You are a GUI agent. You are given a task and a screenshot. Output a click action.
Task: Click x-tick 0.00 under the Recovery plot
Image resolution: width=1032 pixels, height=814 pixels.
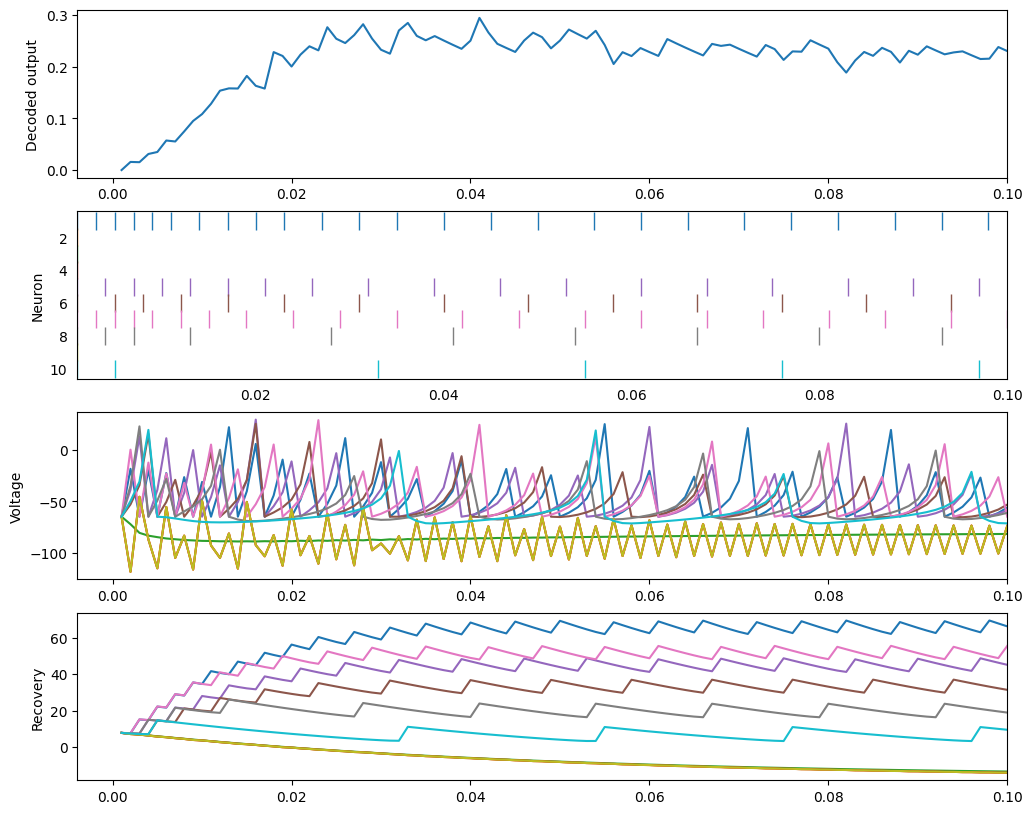tap(113, 798)
